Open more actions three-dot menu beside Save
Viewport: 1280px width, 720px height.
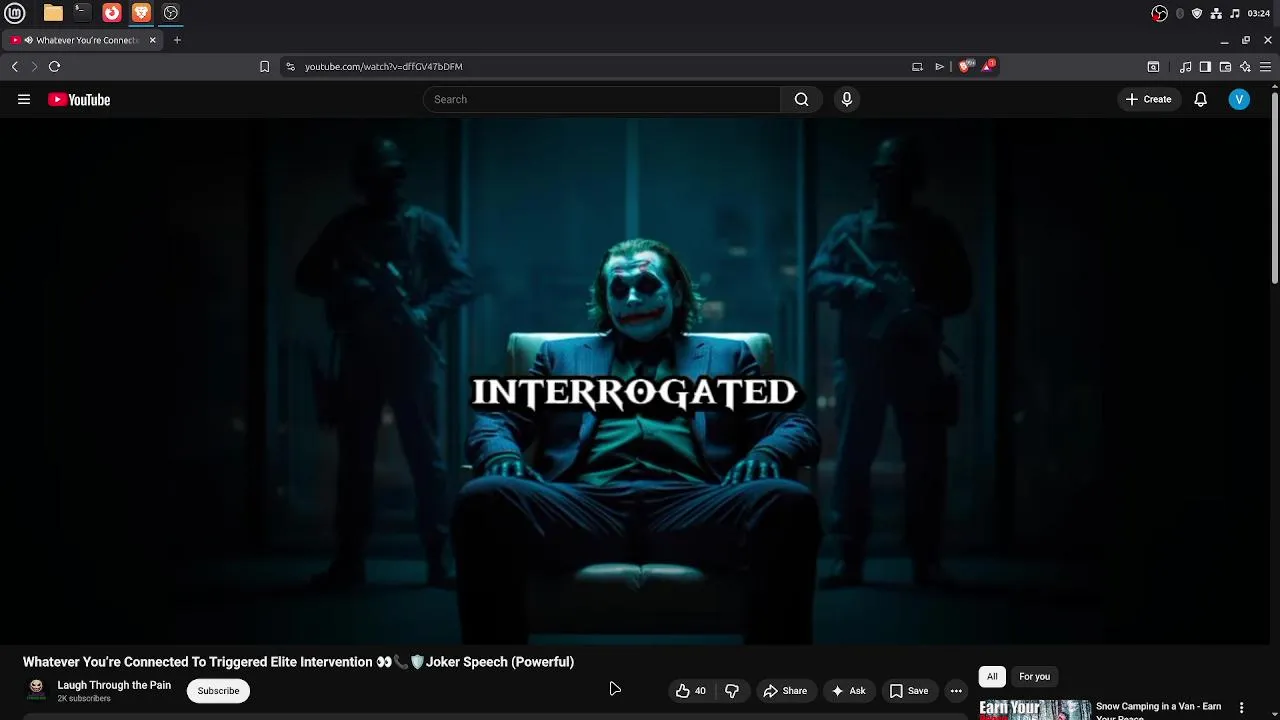956,691
